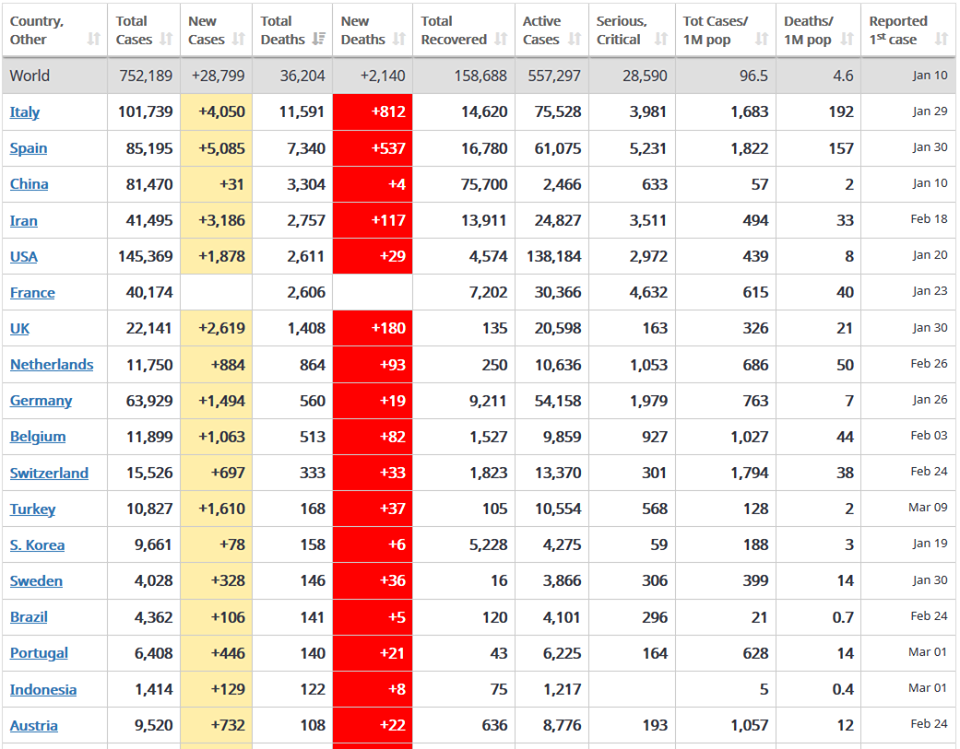The width and height of the screenshot is (960, 749).
Task: Sort table by New Cases arrows
Action: (238, 39)
